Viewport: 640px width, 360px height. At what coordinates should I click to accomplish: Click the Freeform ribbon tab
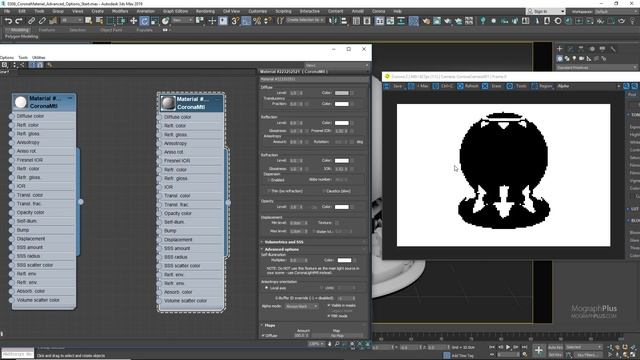tap(47, 30)
